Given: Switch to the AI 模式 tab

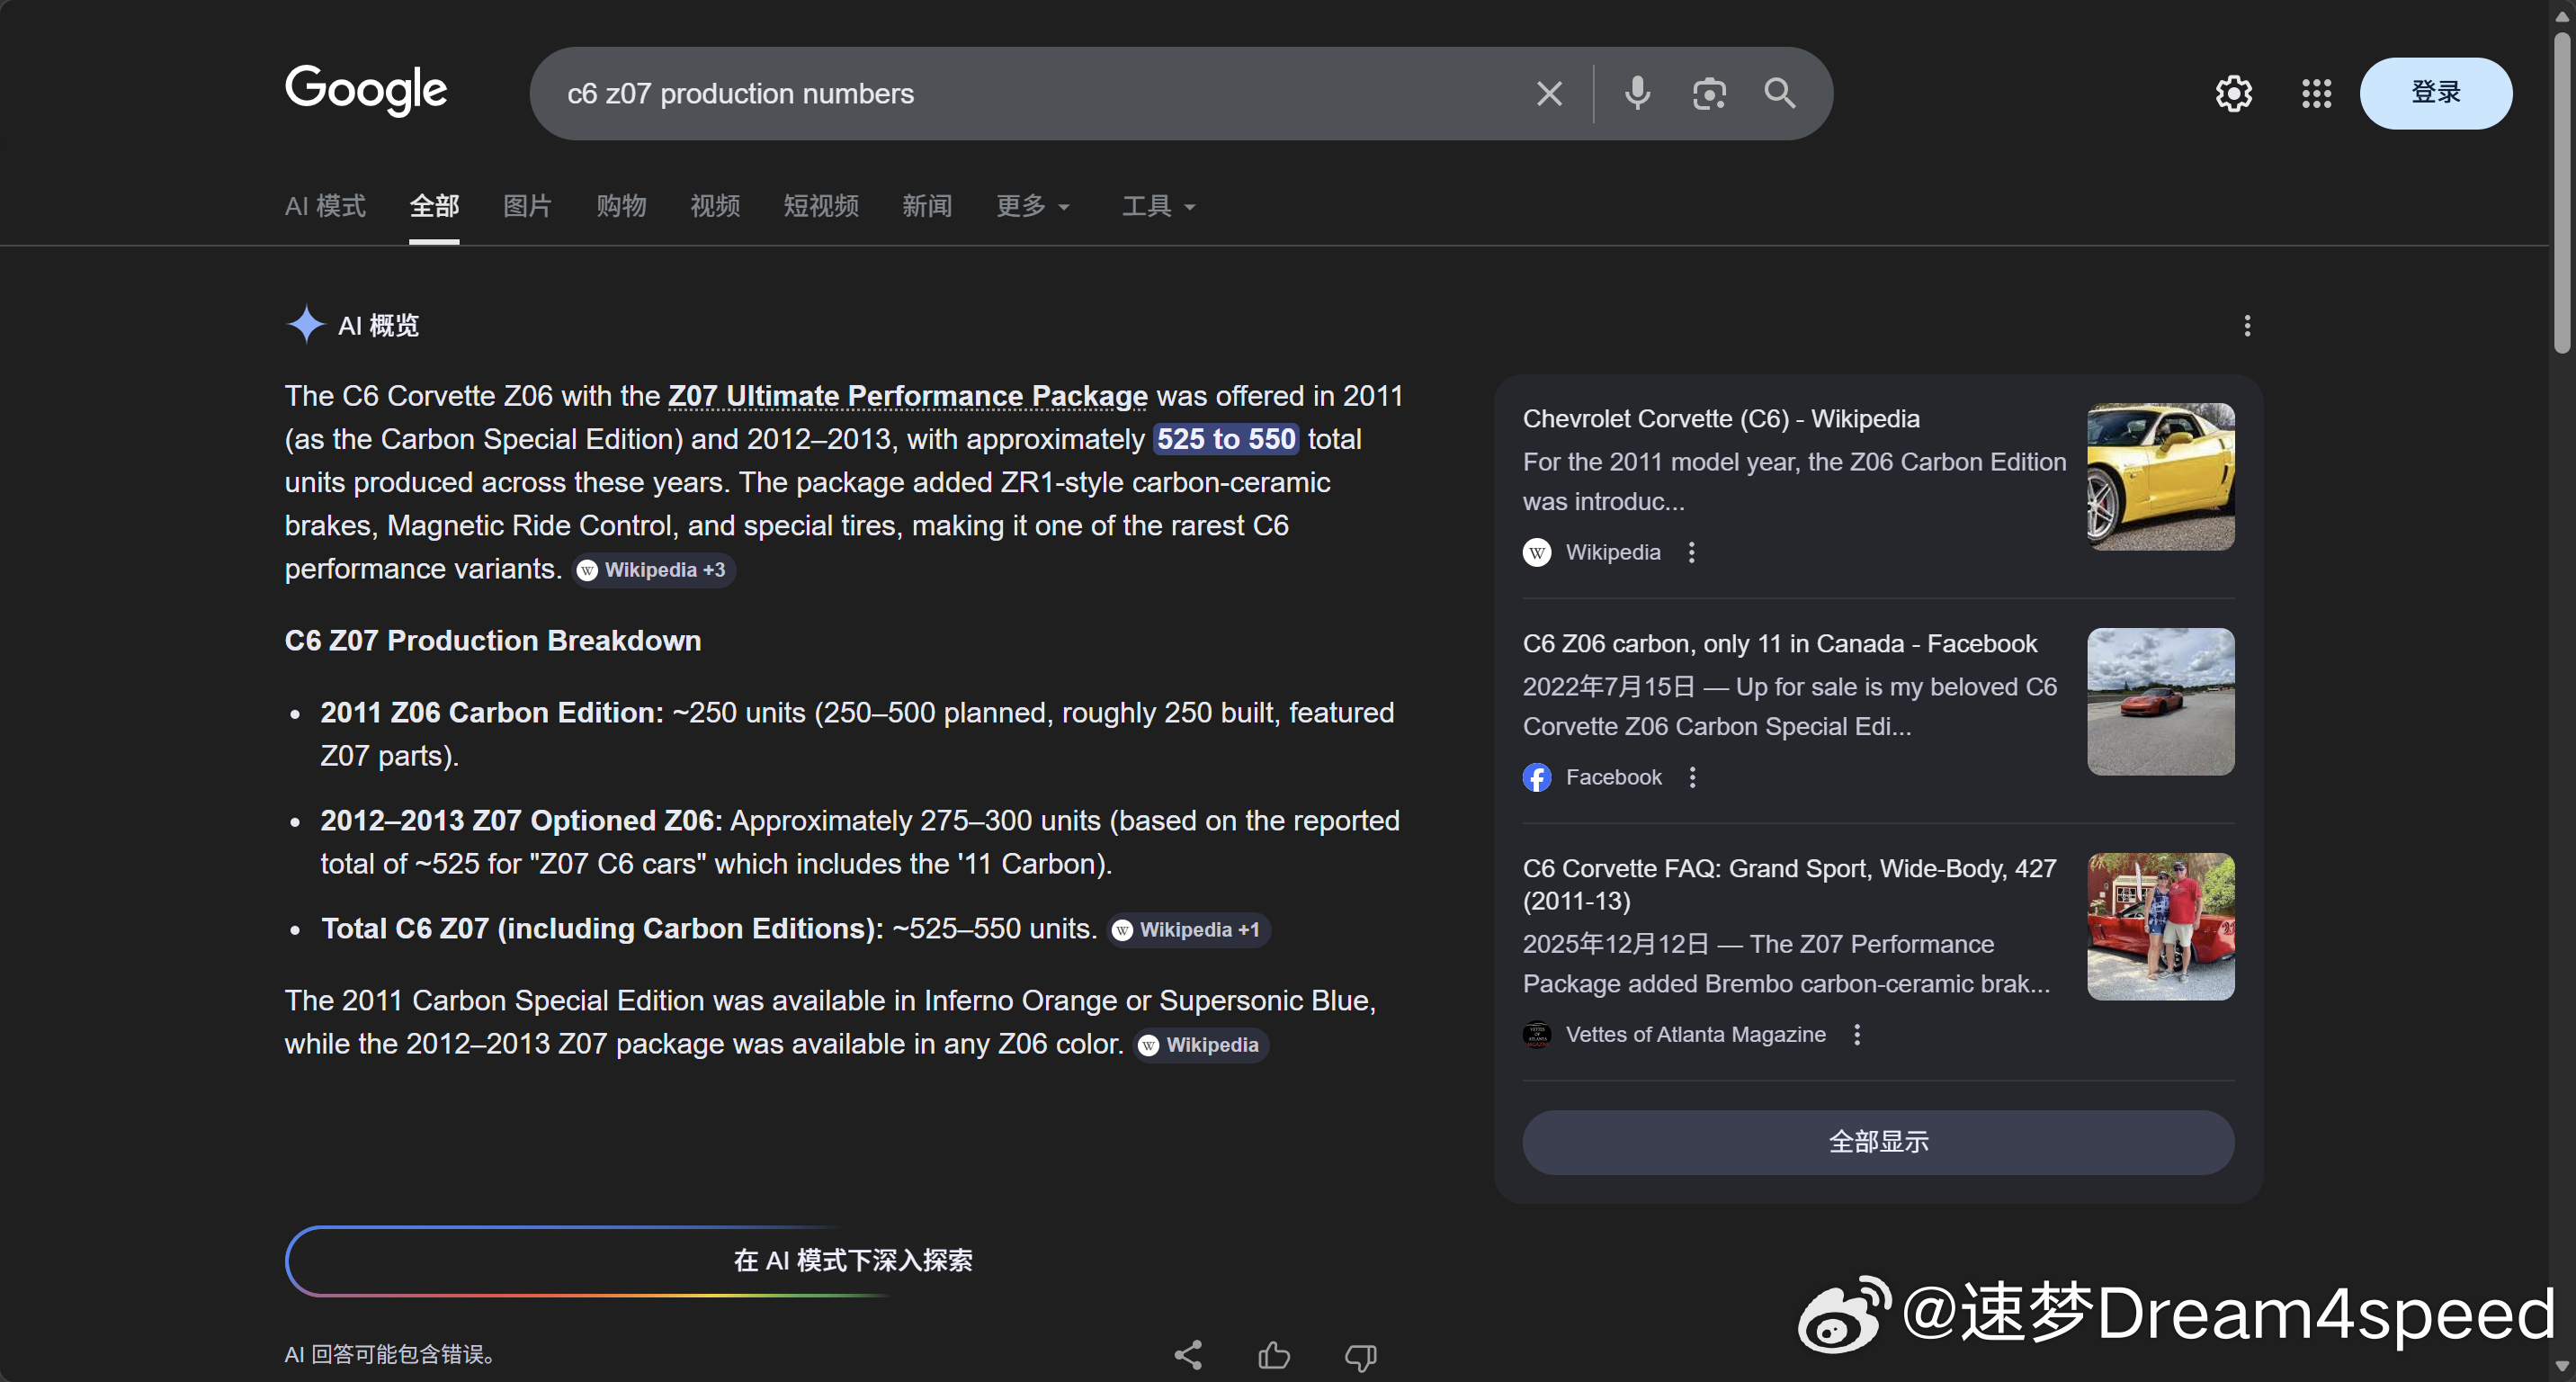Looking at the screenshot, I should 325,206.
